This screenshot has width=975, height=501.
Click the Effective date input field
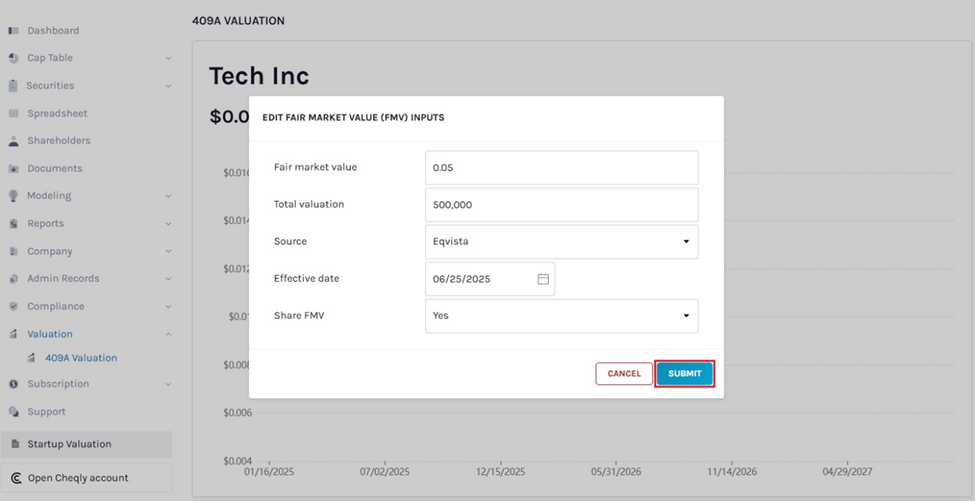click(x=490, y=279)
